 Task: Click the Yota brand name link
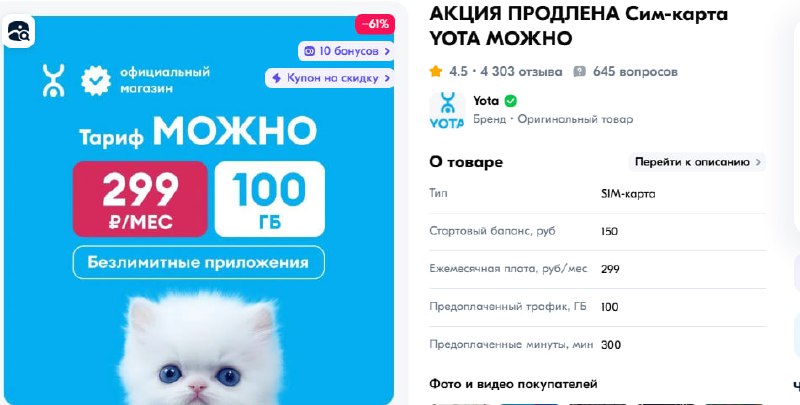(x=486, y=101)
